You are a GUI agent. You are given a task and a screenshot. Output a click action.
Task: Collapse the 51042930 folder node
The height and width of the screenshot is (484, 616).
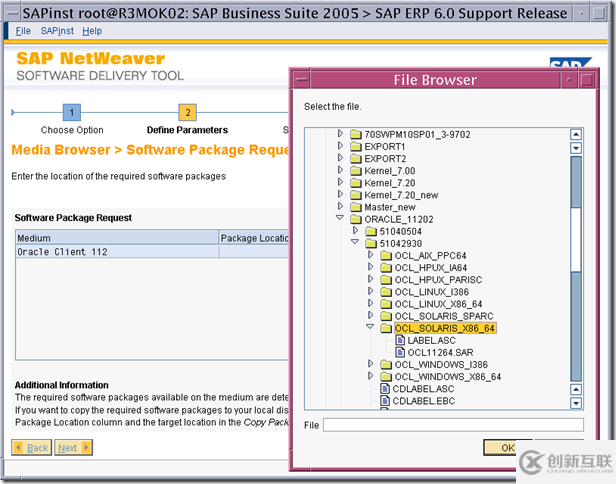[x=355, y=242]
